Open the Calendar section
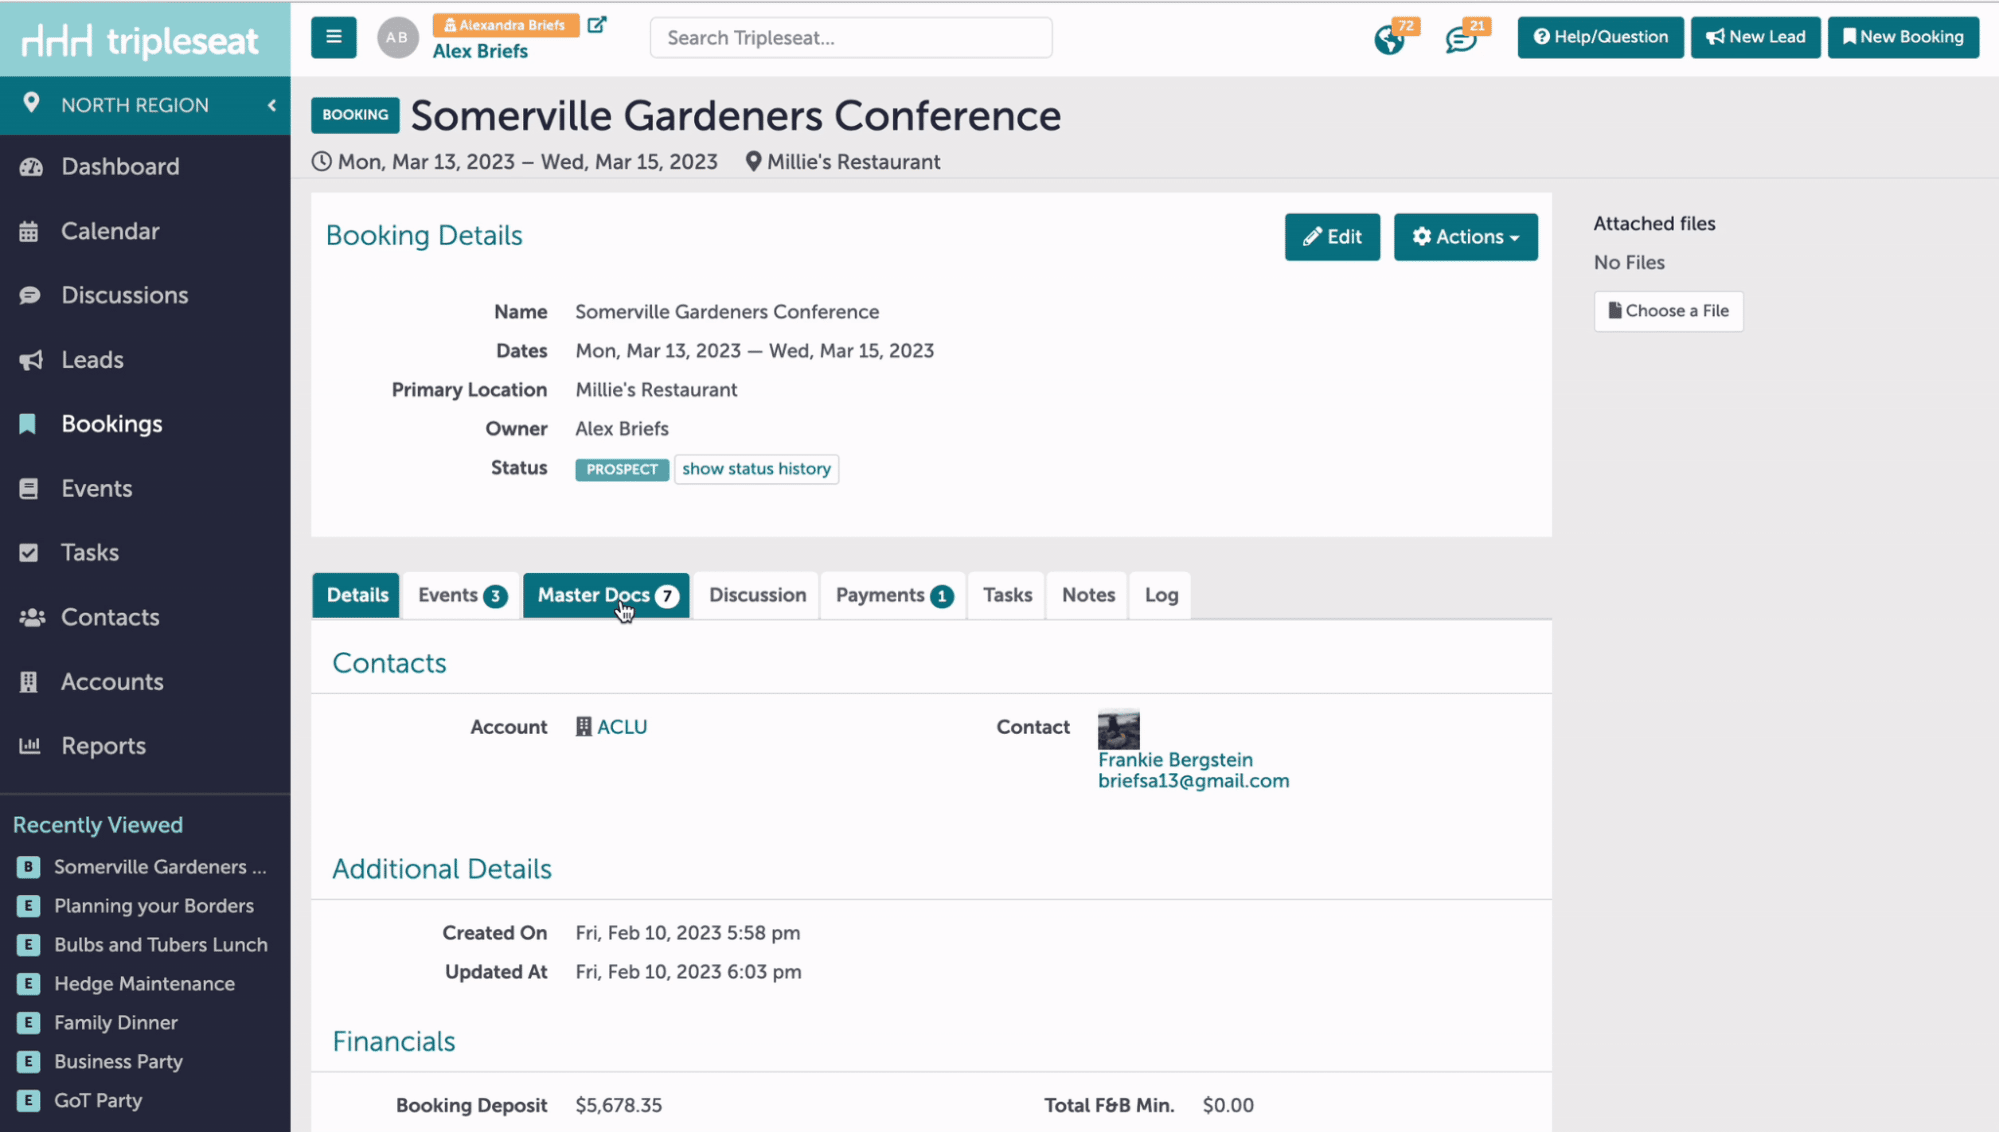Image resolution: width=1999 pixels, height=1133 pixels. click(x=110, y=231)
